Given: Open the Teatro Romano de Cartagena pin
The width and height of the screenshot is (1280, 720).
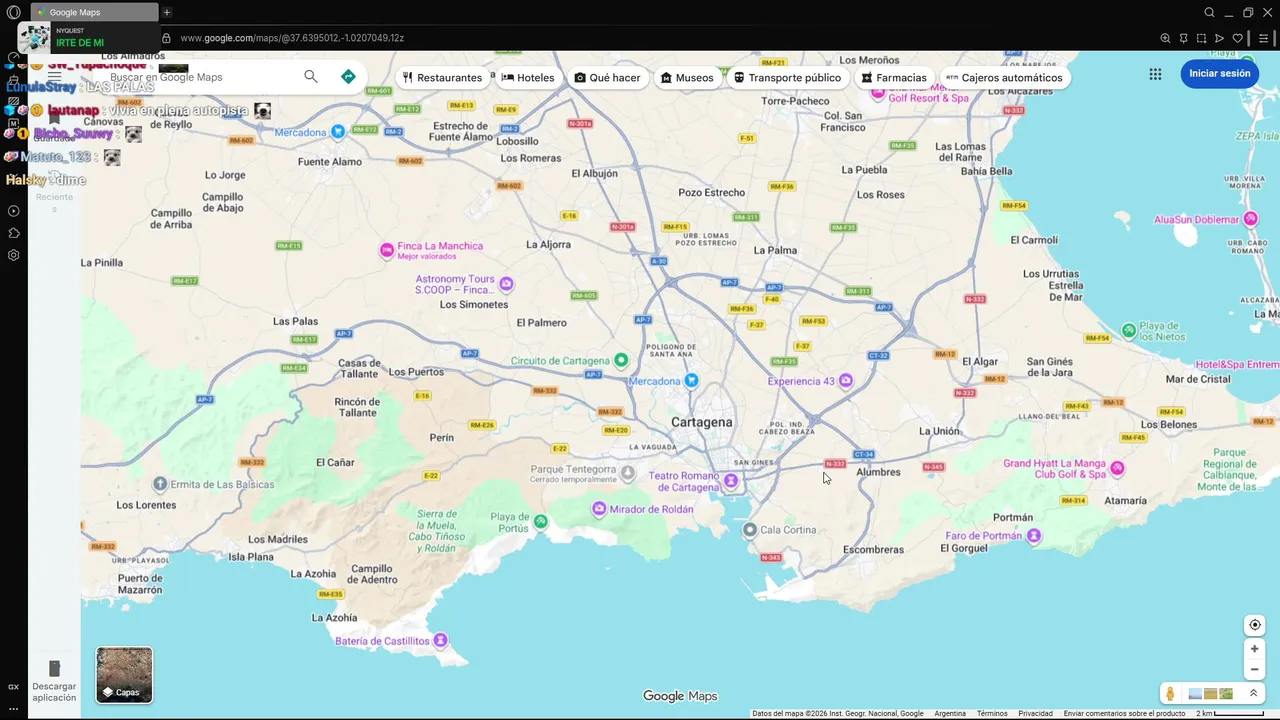Looking at the screenshot, I should pos(731,481).
